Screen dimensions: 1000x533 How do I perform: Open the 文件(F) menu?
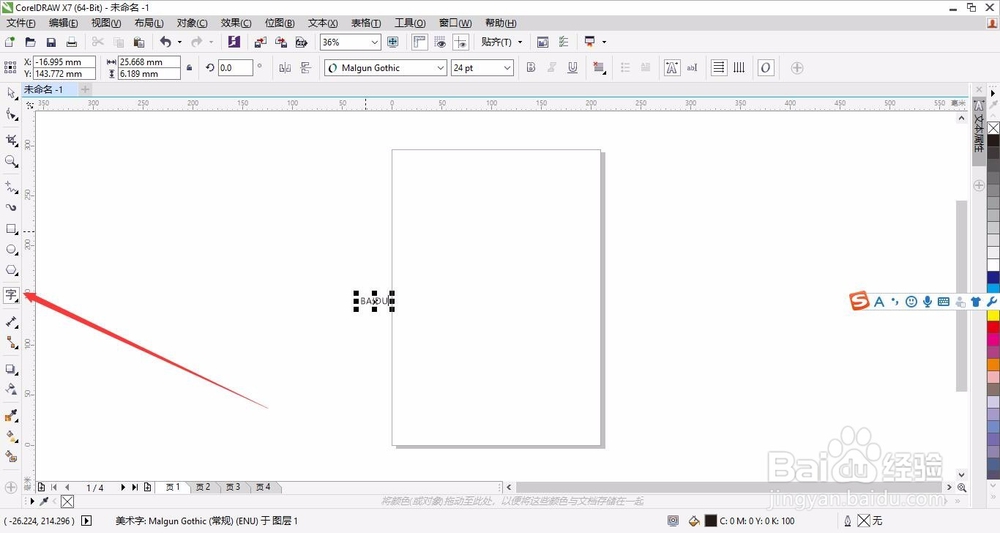click(x=21, y=23)
